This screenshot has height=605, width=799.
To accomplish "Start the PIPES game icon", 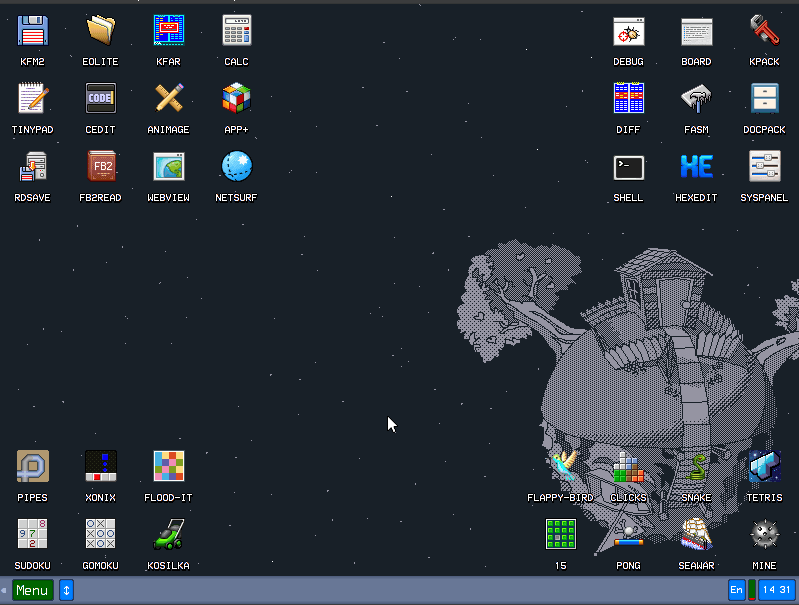I will 33,466.
